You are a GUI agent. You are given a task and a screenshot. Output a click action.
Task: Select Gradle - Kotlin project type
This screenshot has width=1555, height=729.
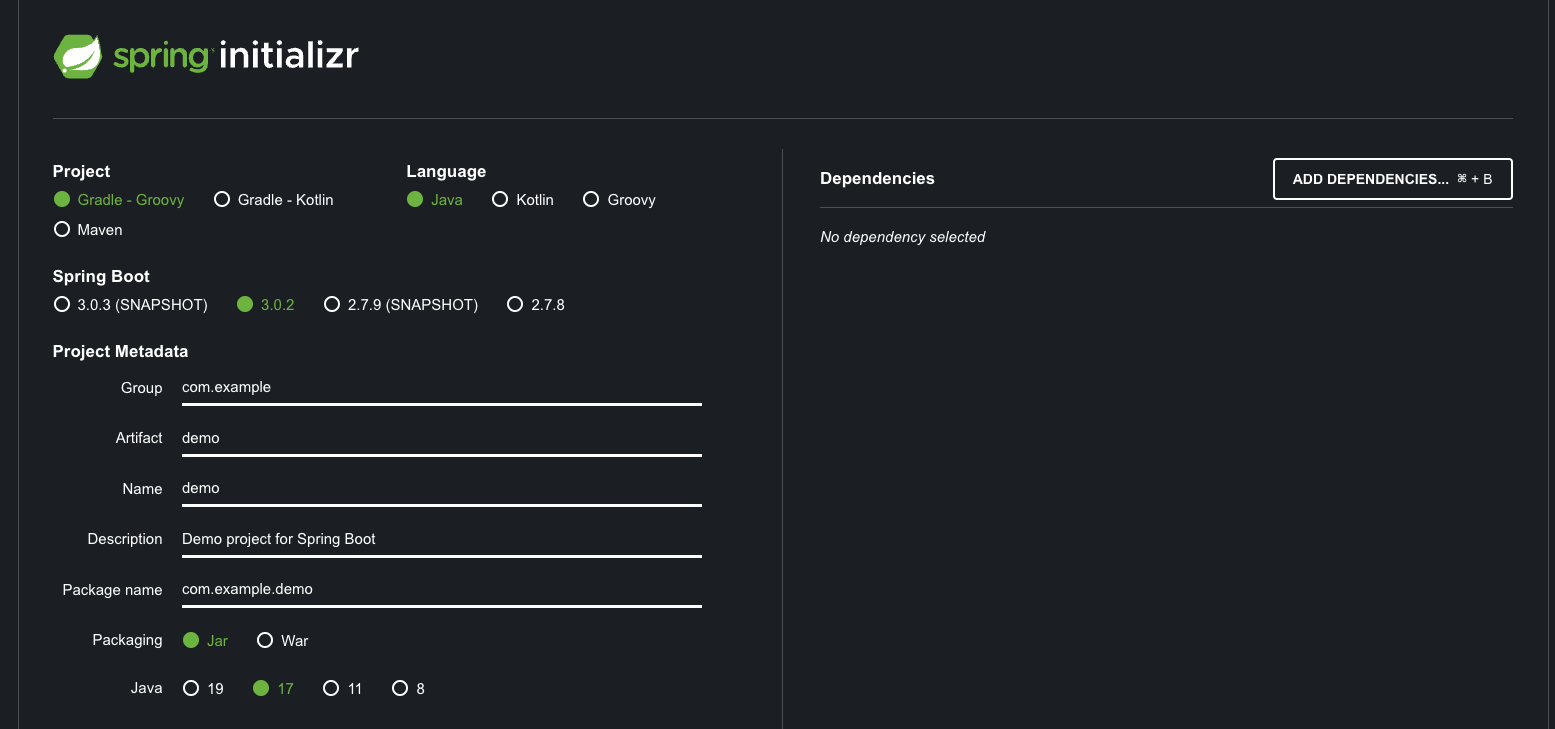(x=274, y=200)
